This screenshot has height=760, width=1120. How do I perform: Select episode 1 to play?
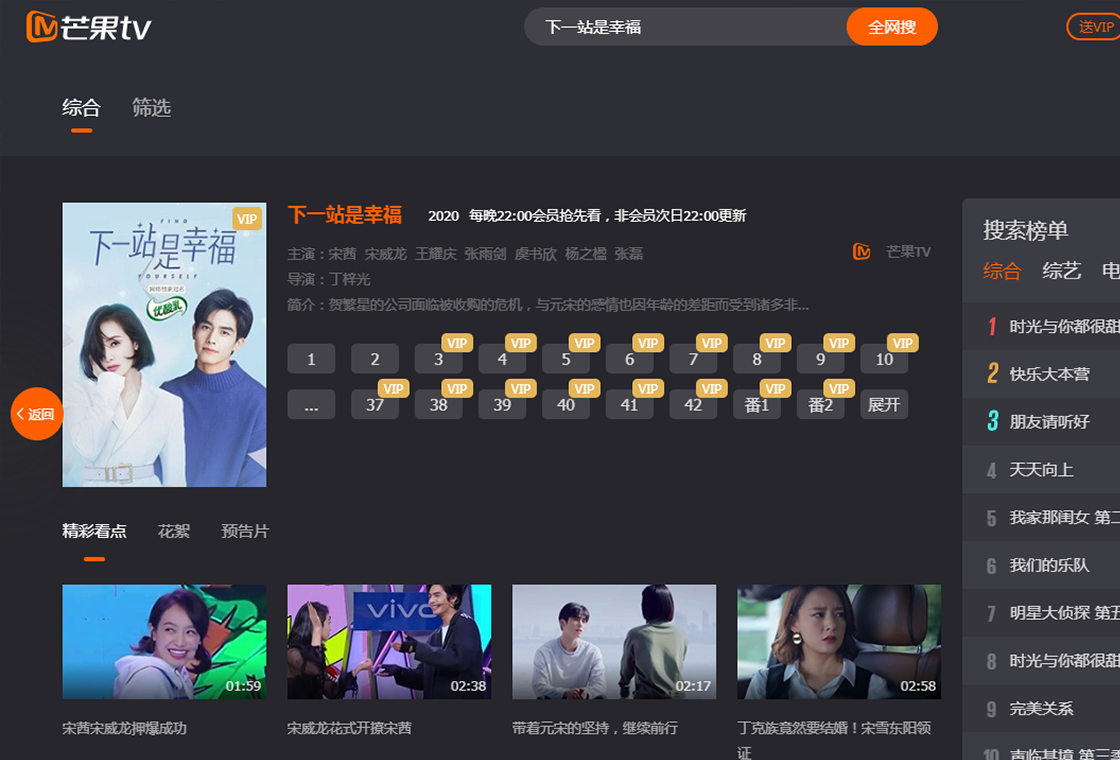tap(311, 358)
